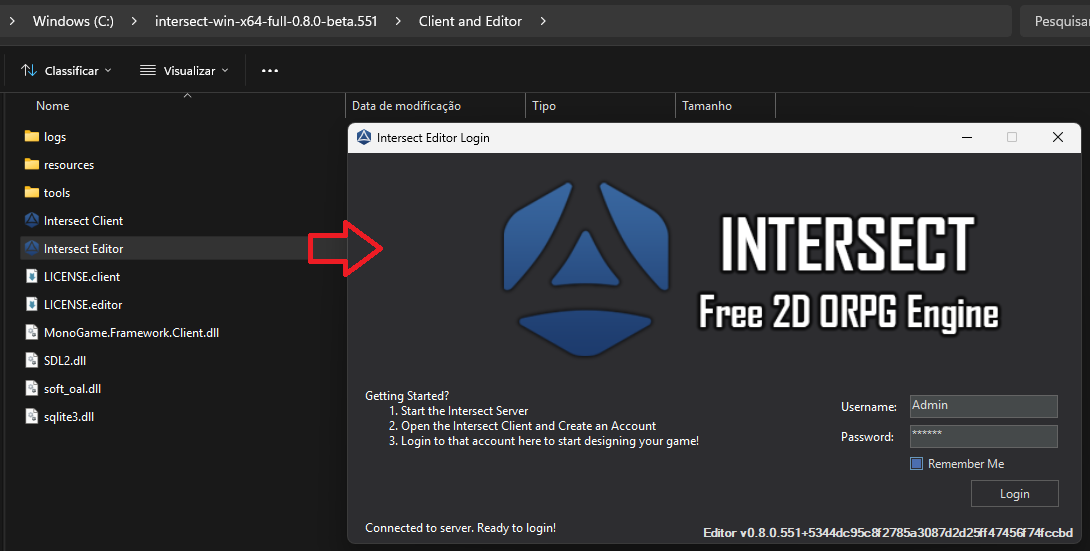The width and height of the screenshot is (1090, 551).
Task: Click the LICENSE.client file icon
Action: (x=31, y=276)
